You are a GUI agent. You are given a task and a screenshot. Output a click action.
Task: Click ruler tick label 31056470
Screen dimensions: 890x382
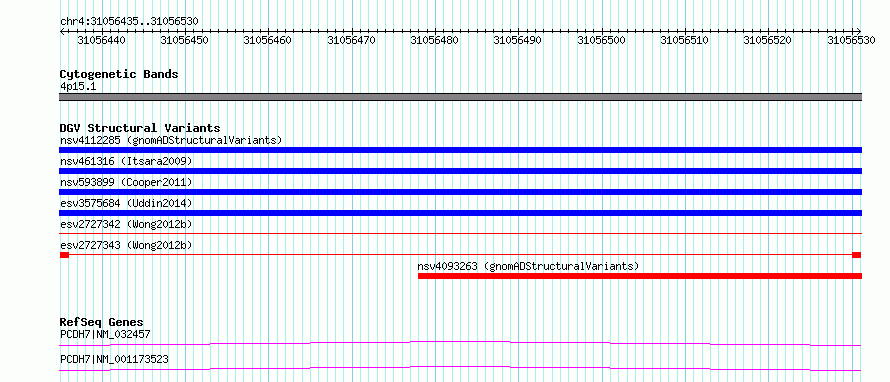(351, 40)
